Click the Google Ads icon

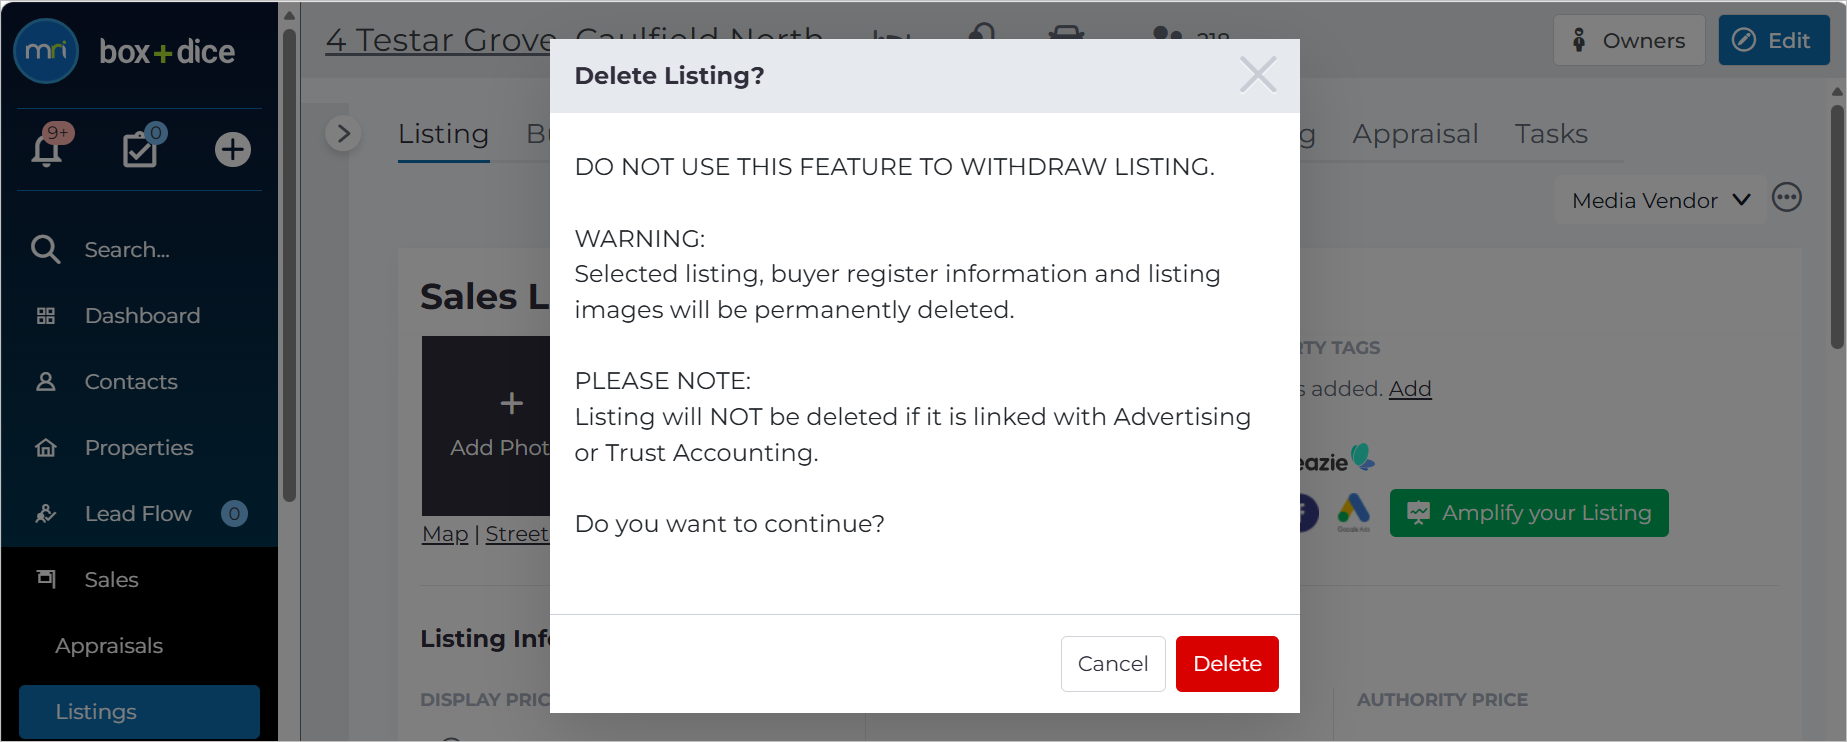click(1353, 512)
